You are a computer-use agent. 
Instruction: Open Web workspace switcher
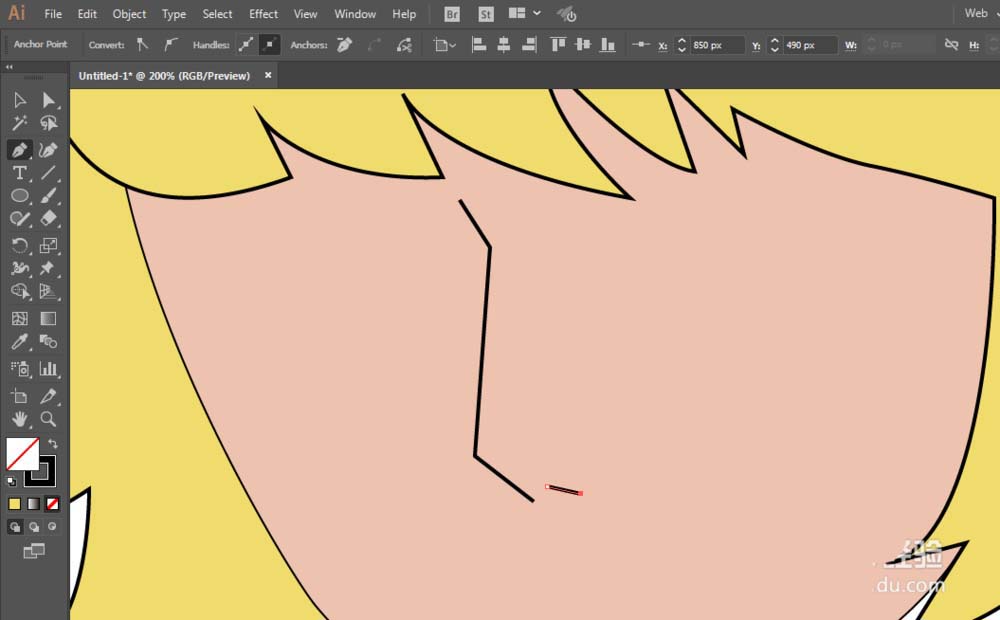coord(980,13)
